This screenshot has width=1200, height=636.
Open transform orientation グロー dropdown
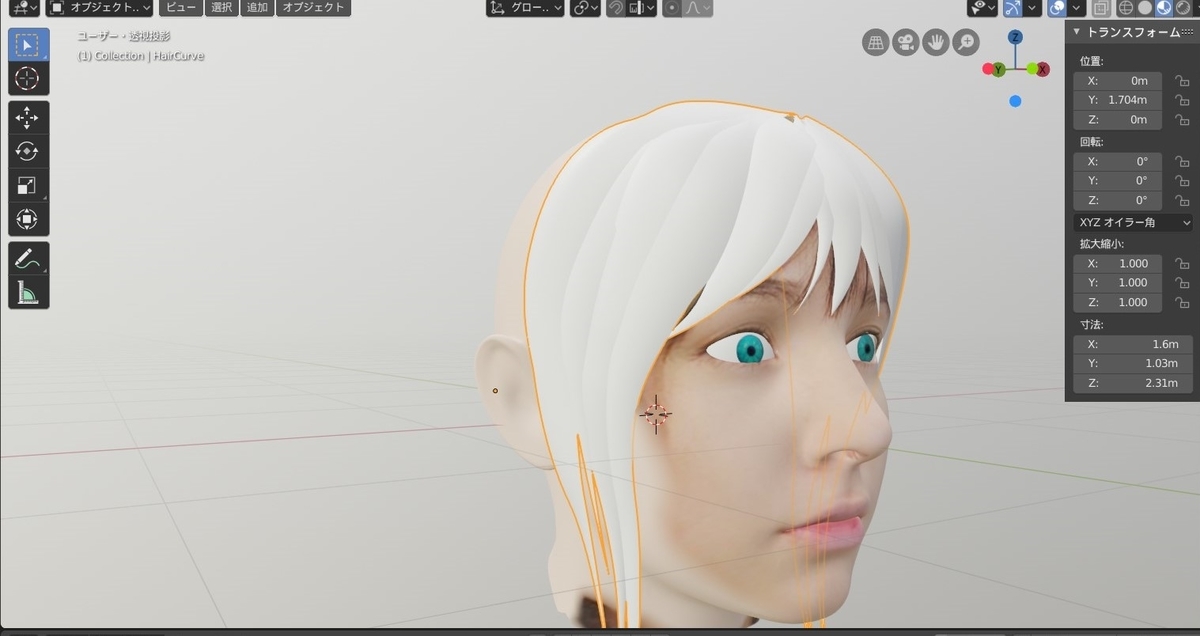click(x=526, y=8)
